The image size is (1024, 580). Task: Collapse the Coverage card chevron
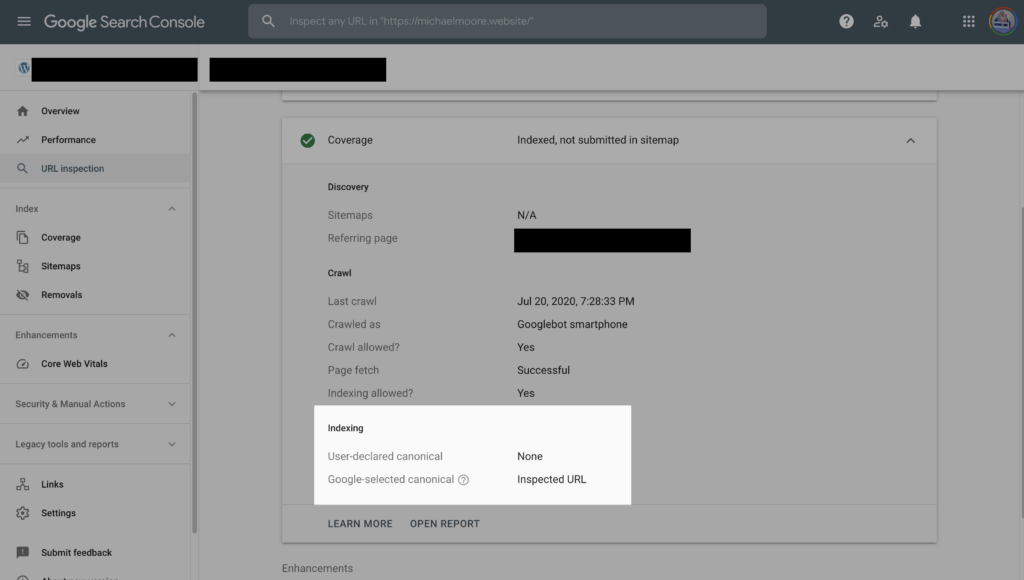[910, 140]
